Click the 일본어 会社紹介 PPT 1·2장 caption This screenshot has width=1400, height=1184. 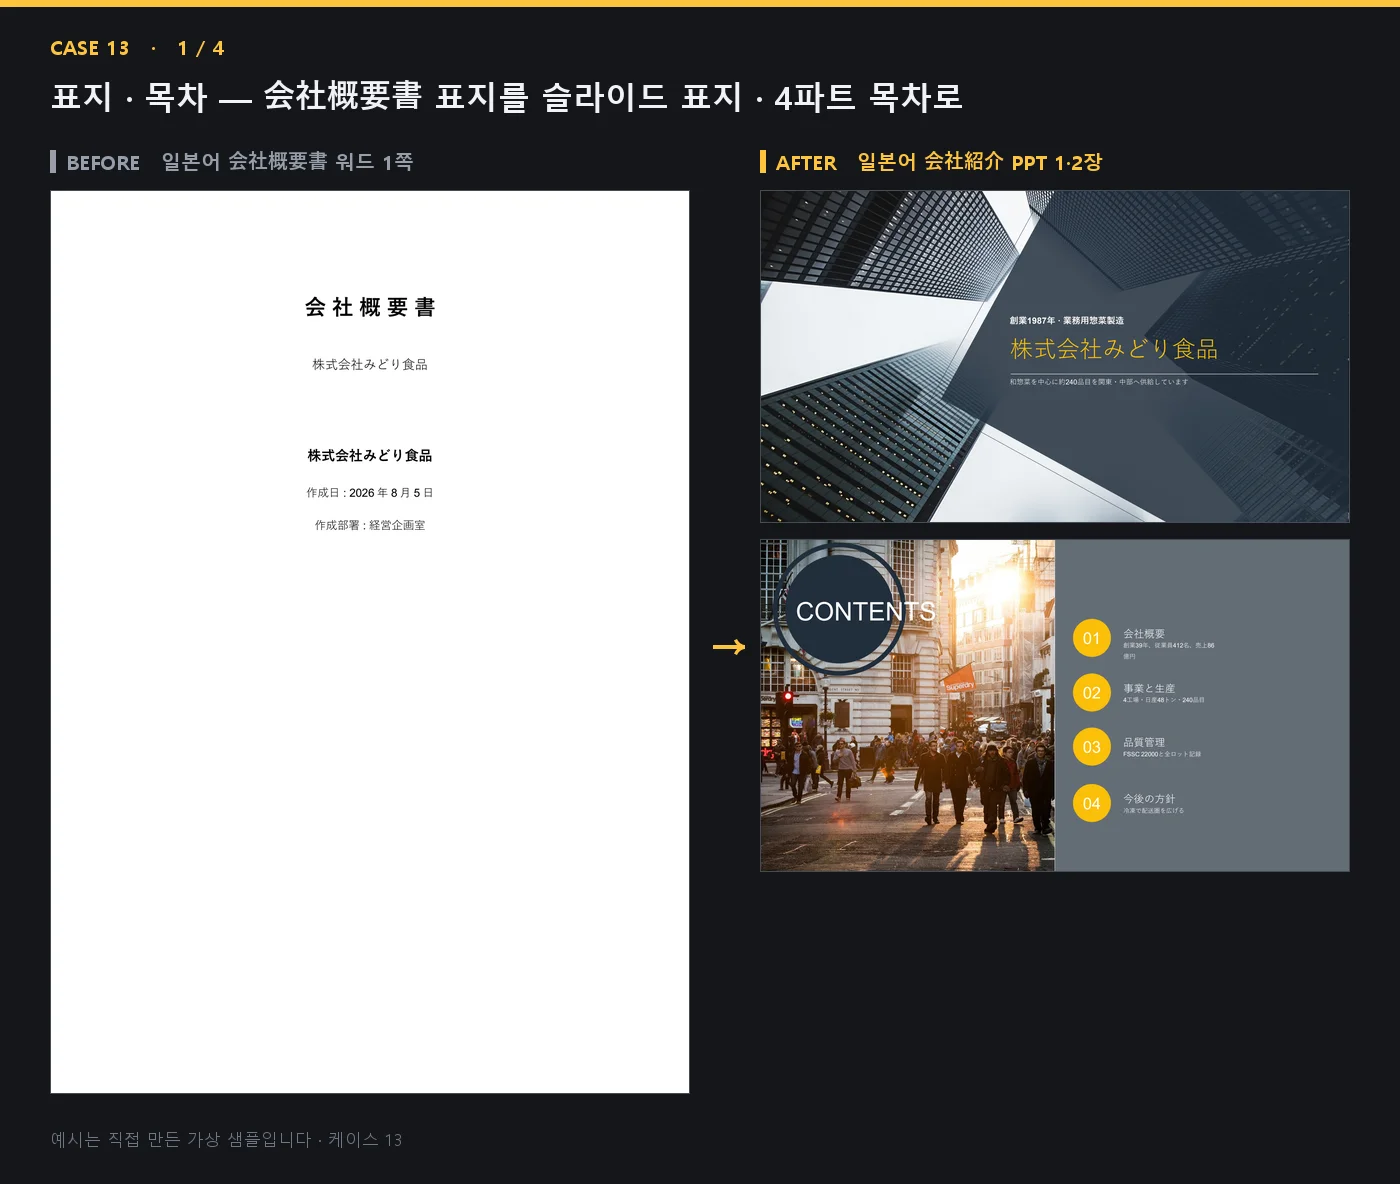(980, 162)
